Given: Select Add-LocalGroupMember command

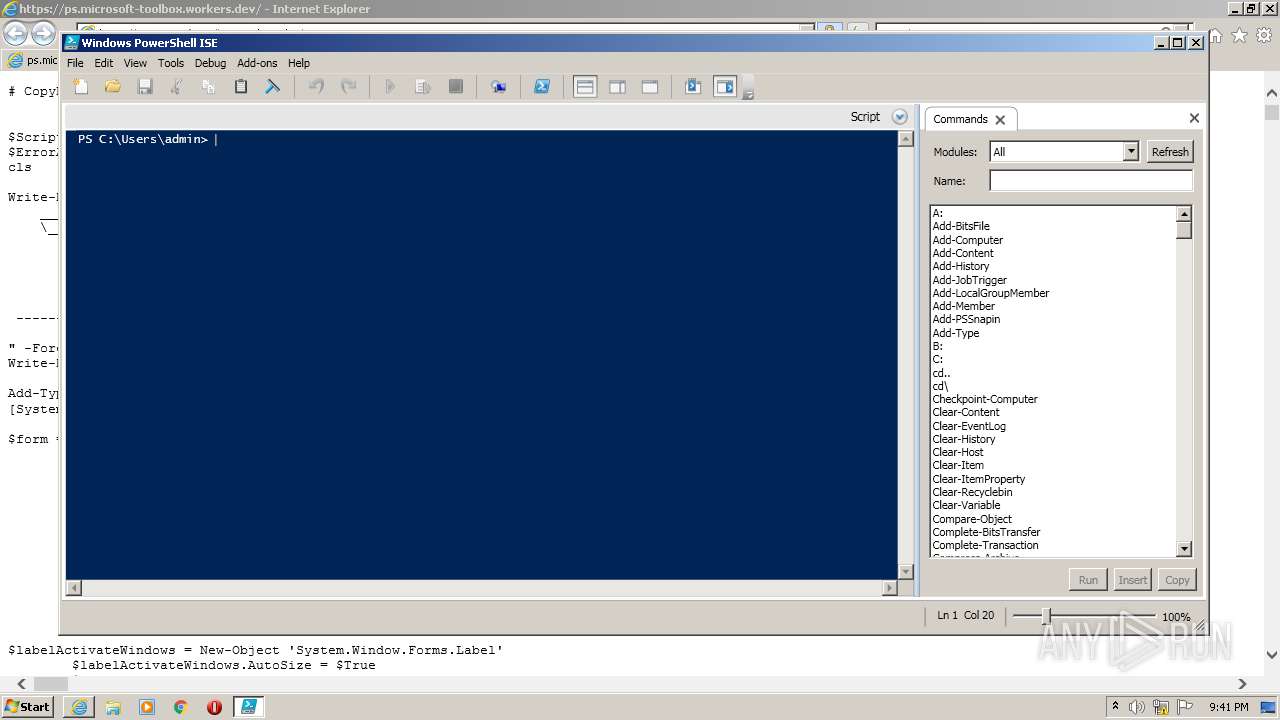Looking at the screenshot, I should click(x=991, y=293).
